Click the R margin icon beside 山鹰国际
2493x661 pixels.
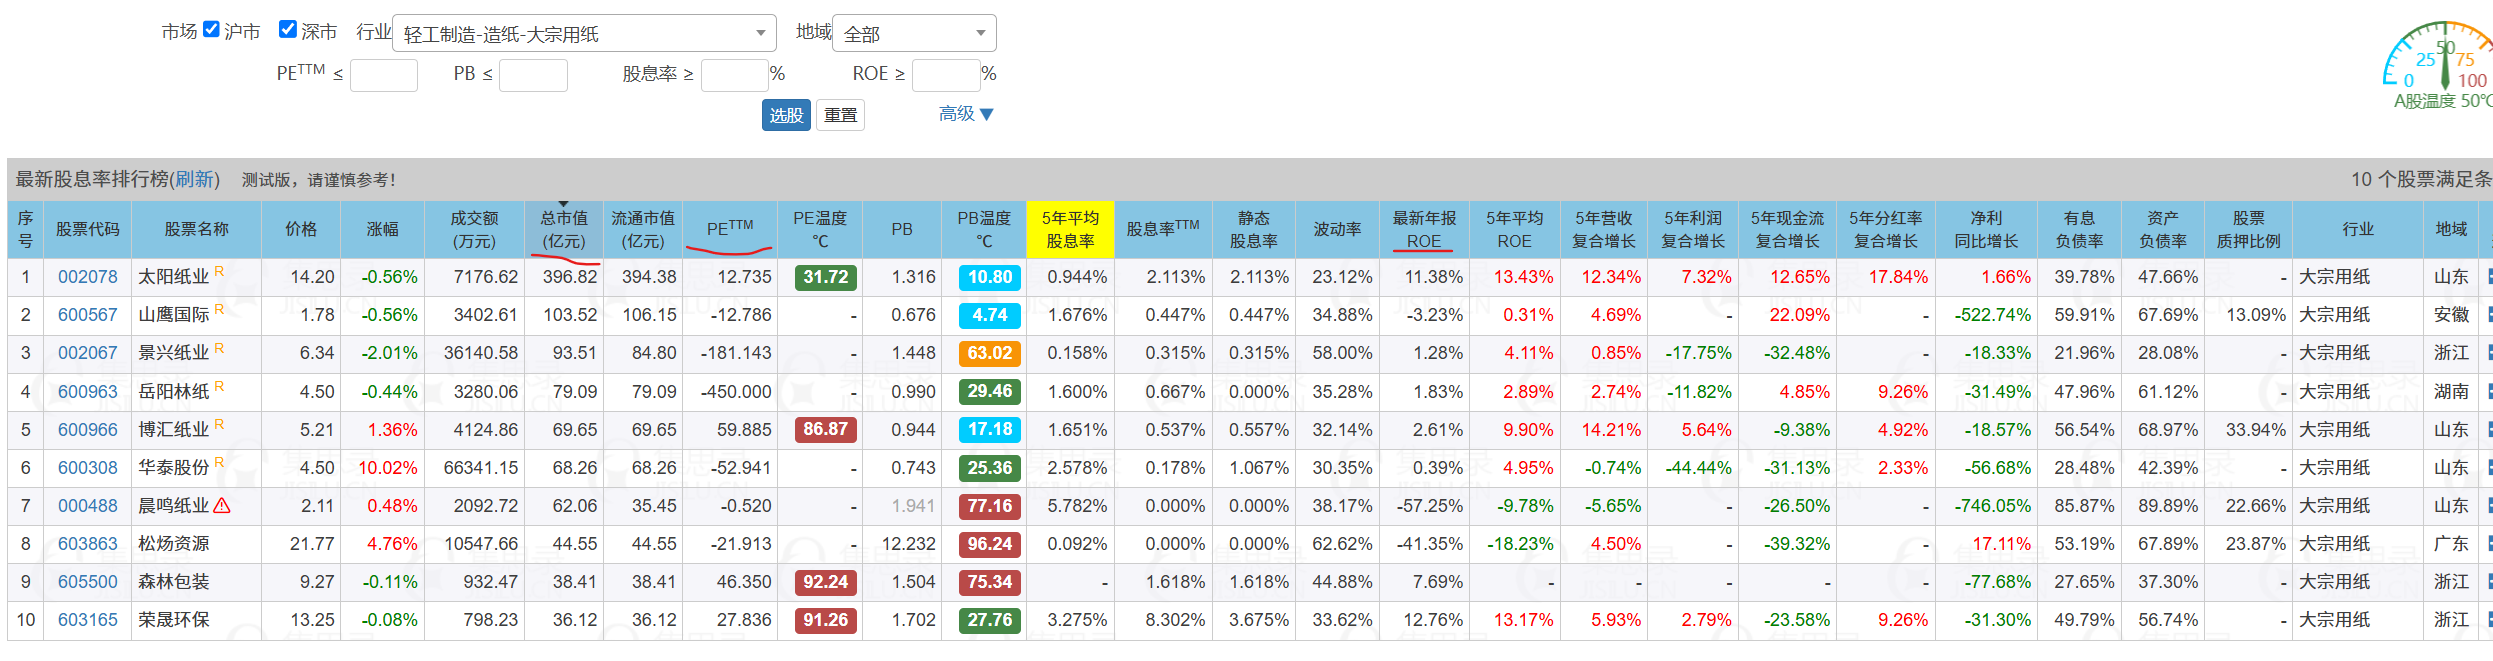click(x=219, y=309)
